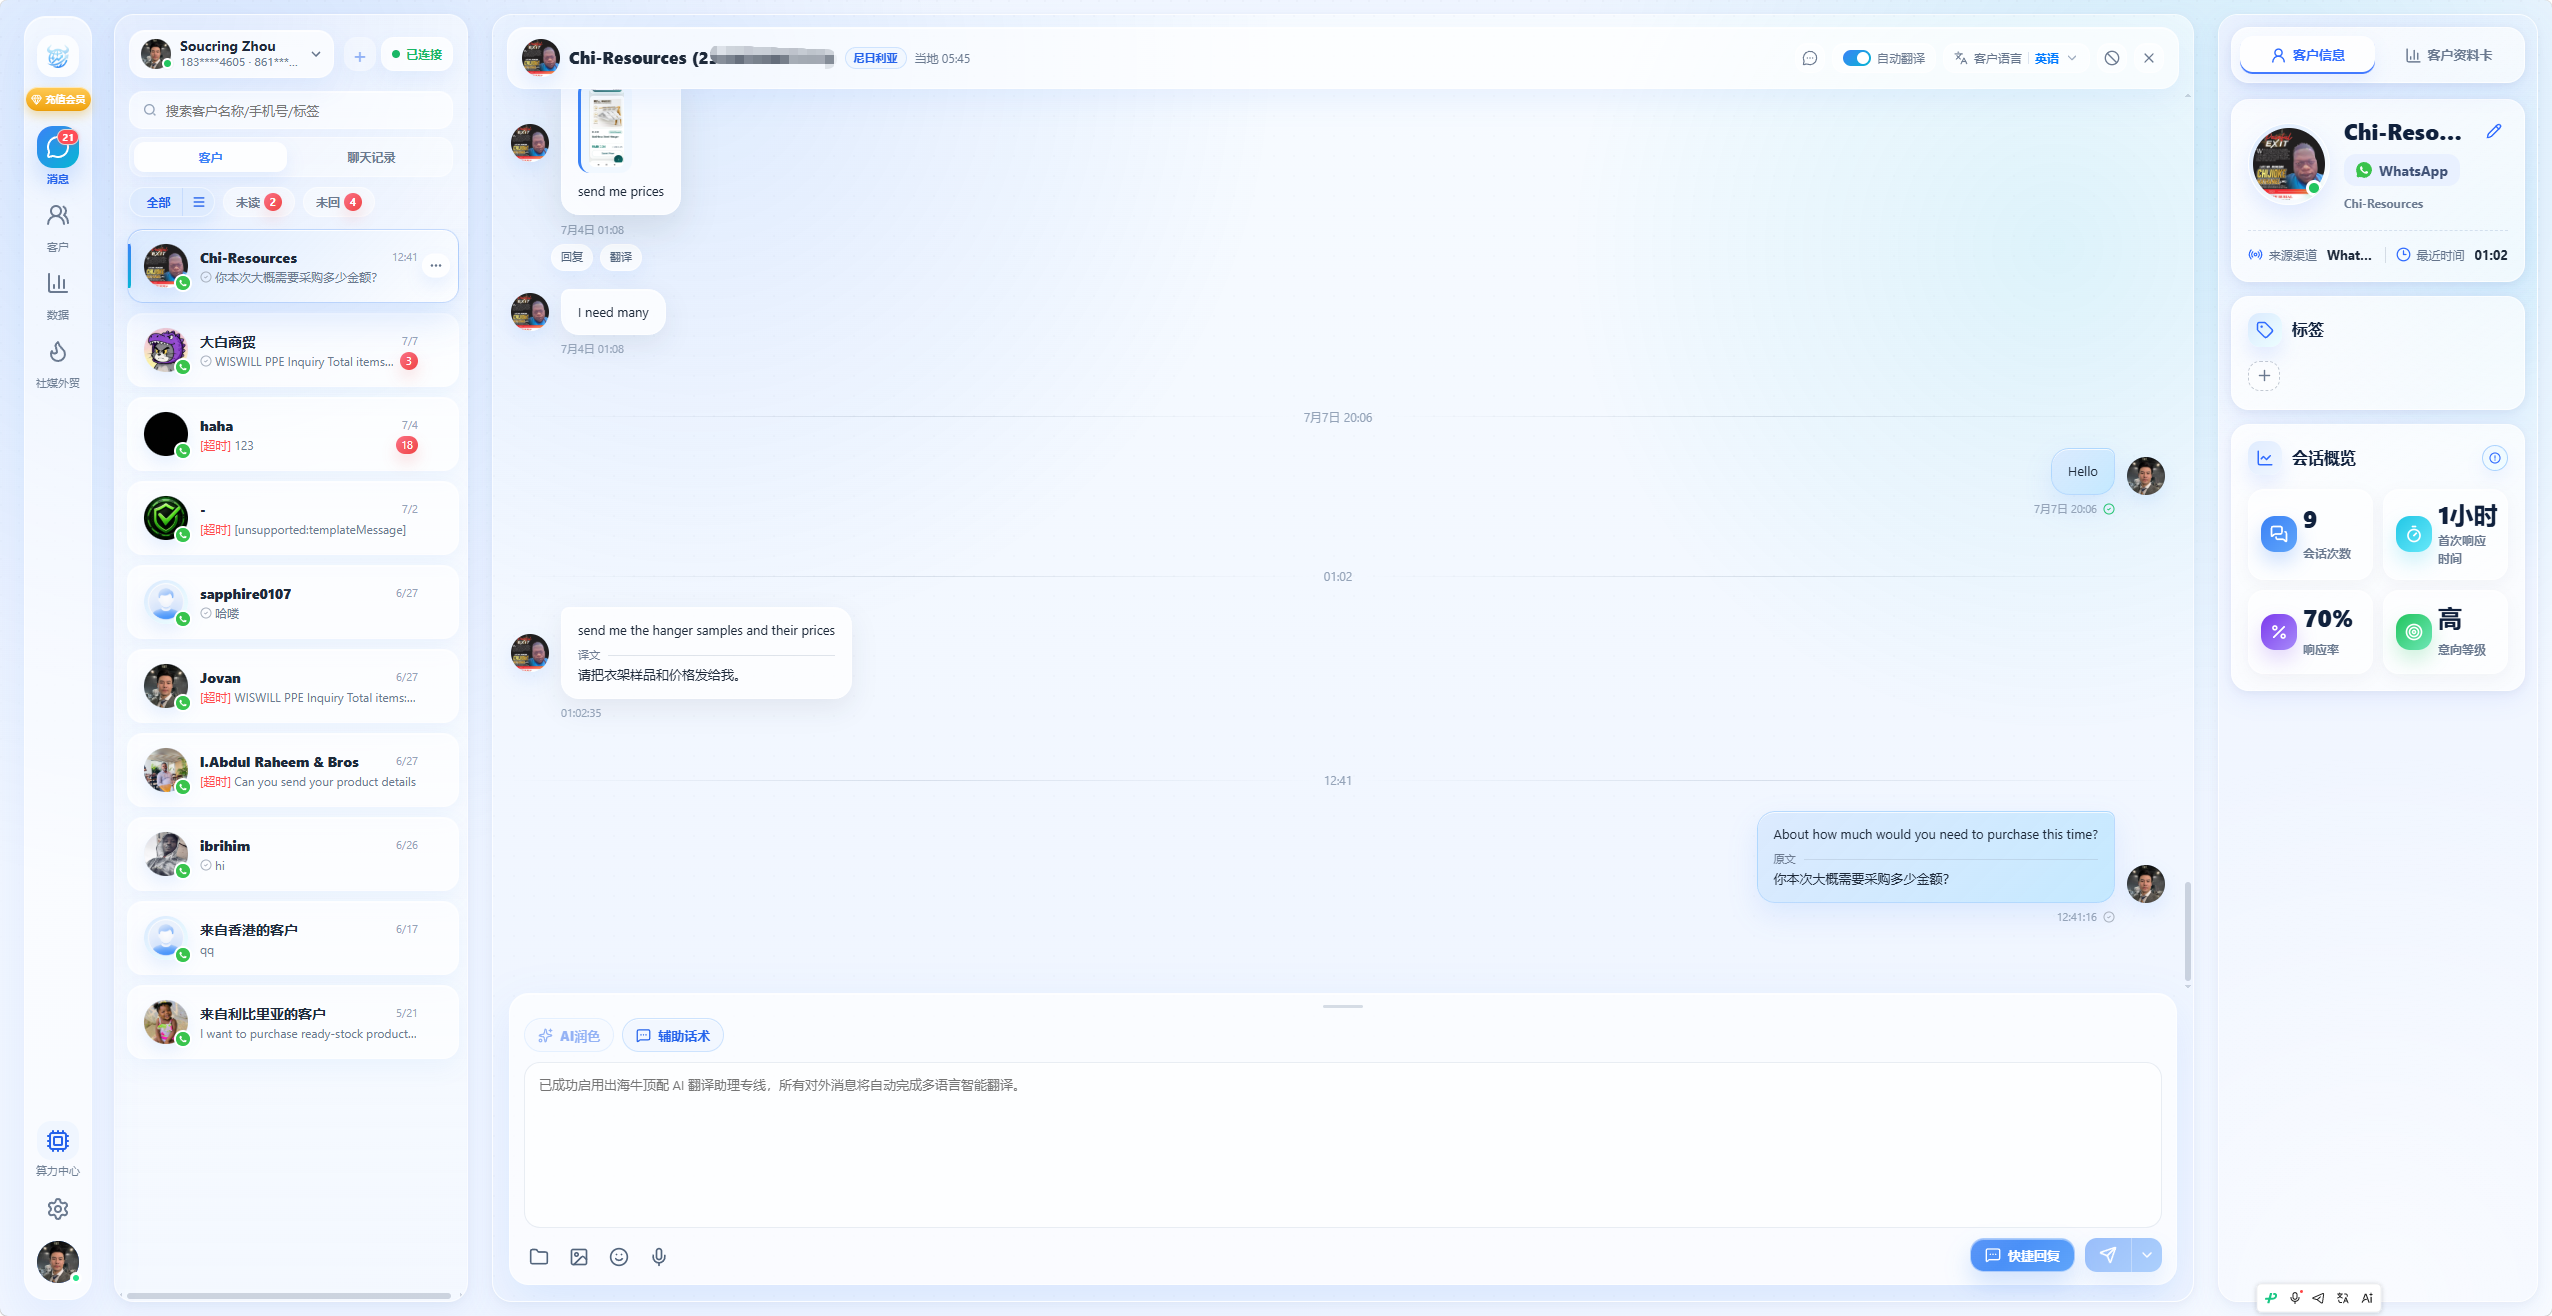The height and width of the screenshot is (1316, 2552).
Task: Open the 大白商贸 conversation
Action: tap(293, 351)
